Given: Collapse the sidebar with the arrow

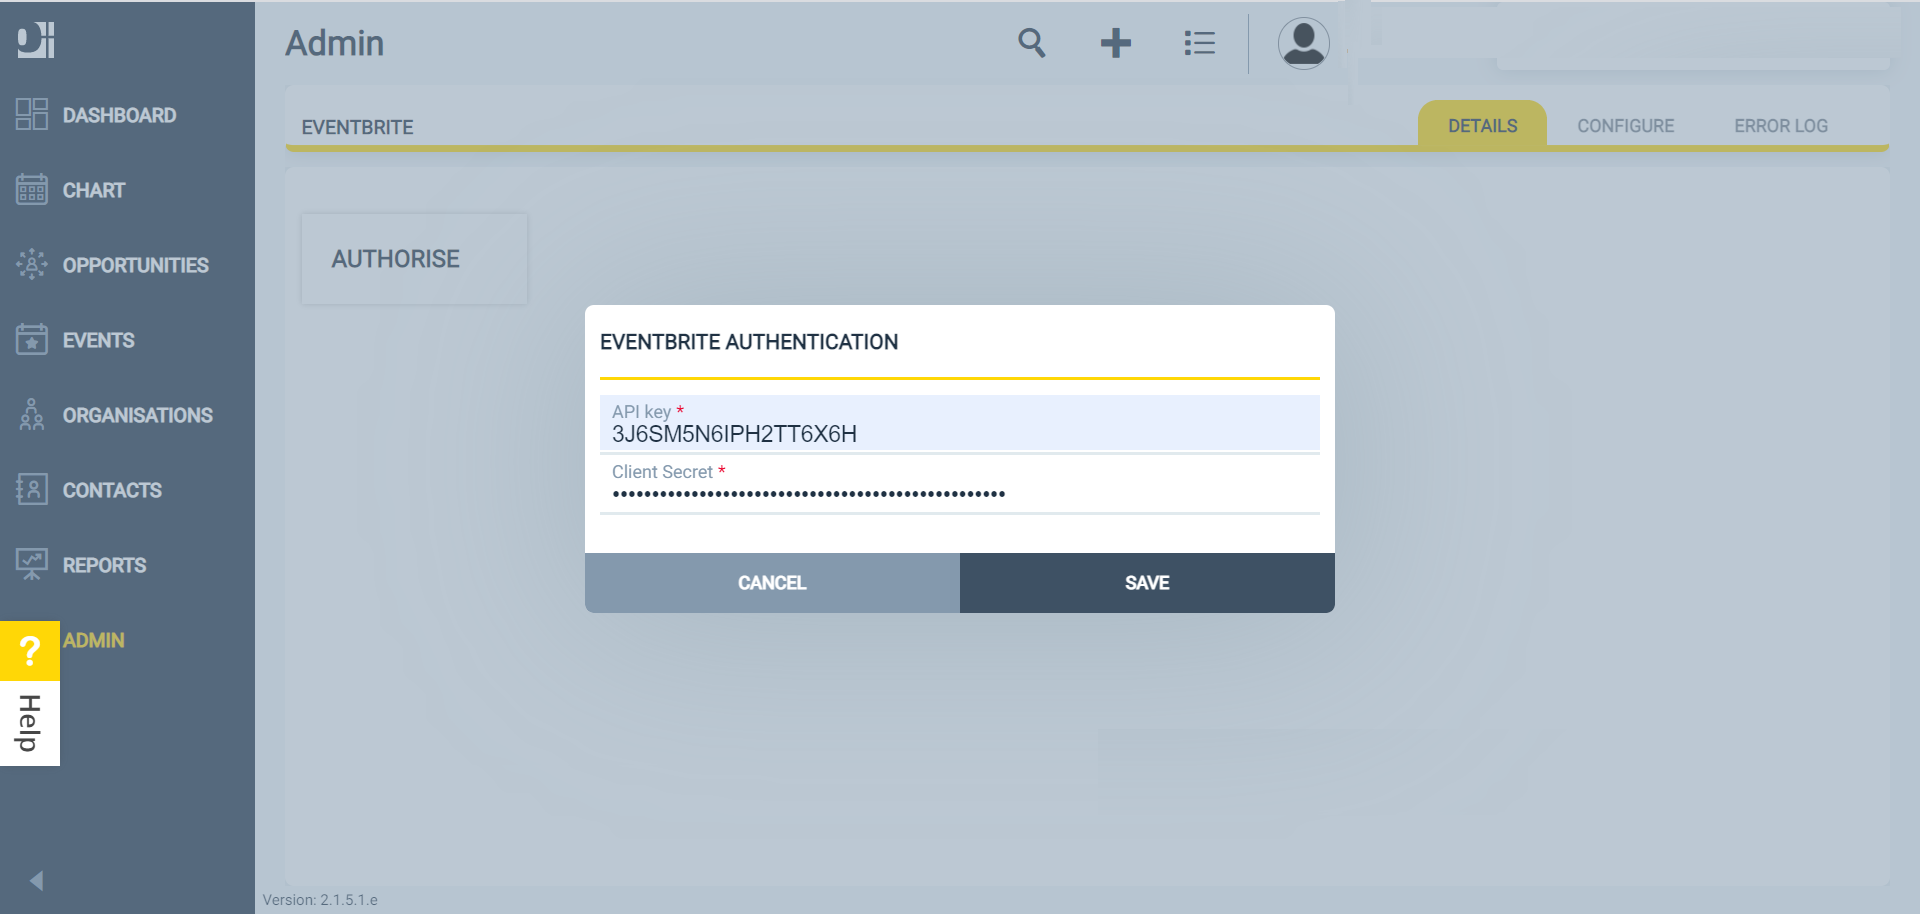Looking at the screenshot, I should click(x=37, y=880).
